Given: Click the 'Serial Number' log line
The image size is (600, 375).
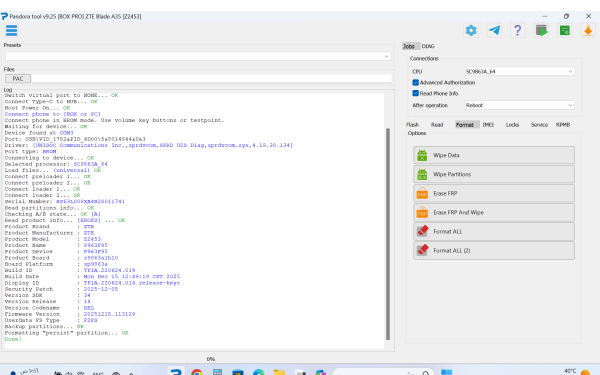Looking at the screenshot, I should pyautogui.click(x=65, y=202).
